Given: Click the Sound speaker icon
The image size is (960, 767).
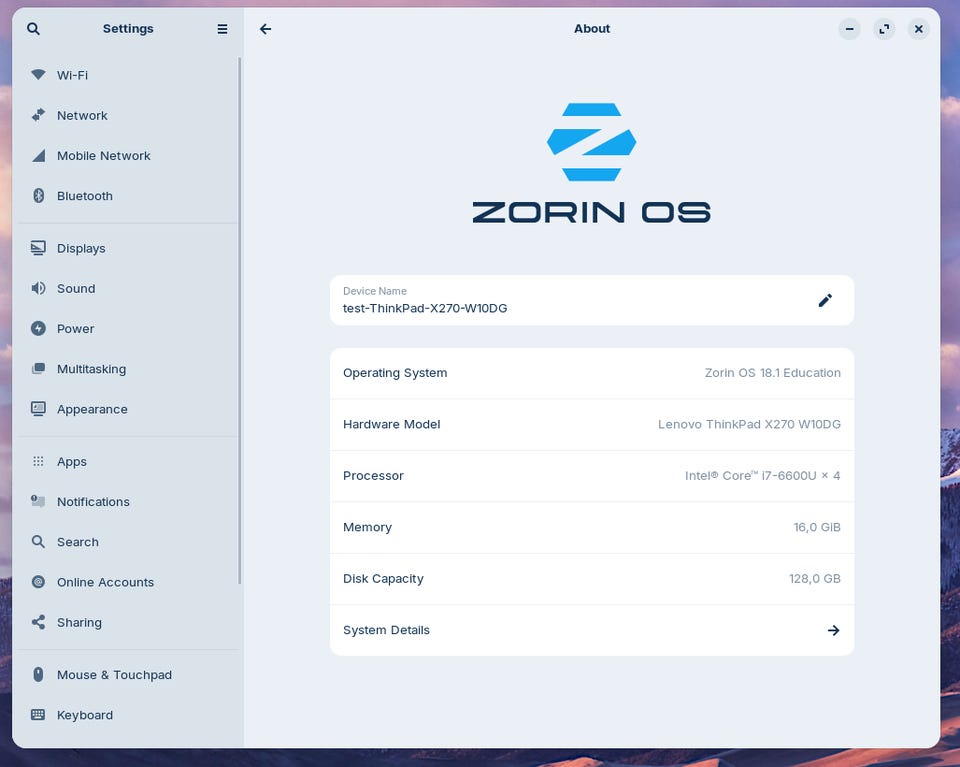Looking at the screenshot, I should coord(38,288).
